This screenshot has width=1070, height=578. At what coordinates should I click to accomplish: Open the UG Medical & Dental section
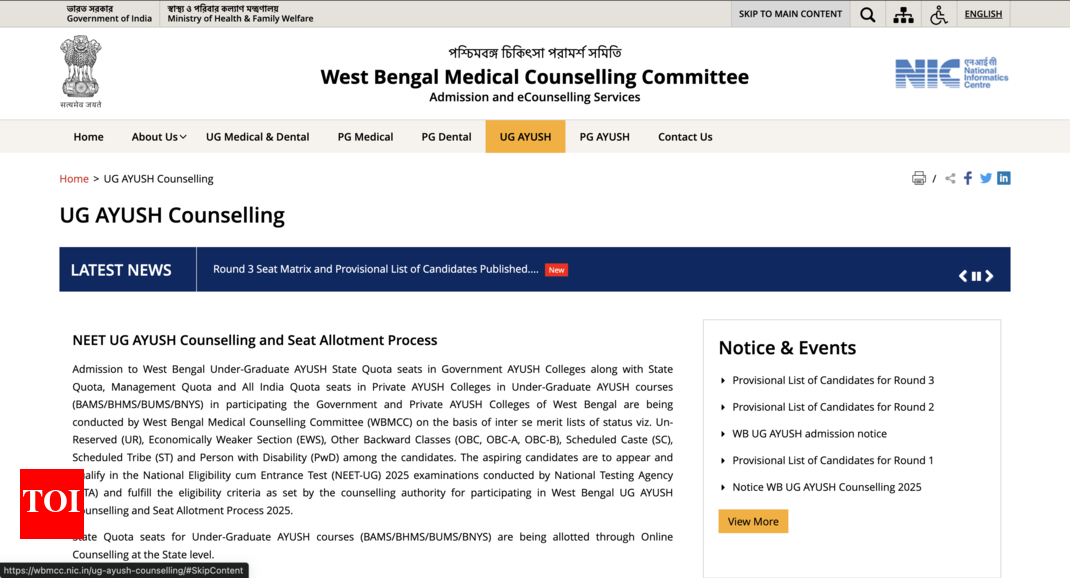257,136
